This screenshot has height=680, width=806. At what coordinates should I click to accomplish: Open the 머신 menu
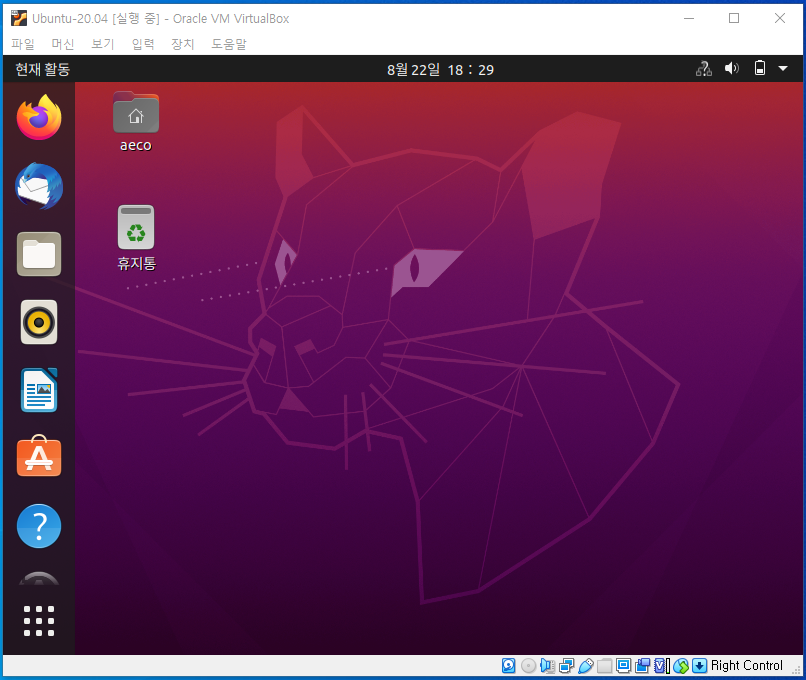pos(63,44)
